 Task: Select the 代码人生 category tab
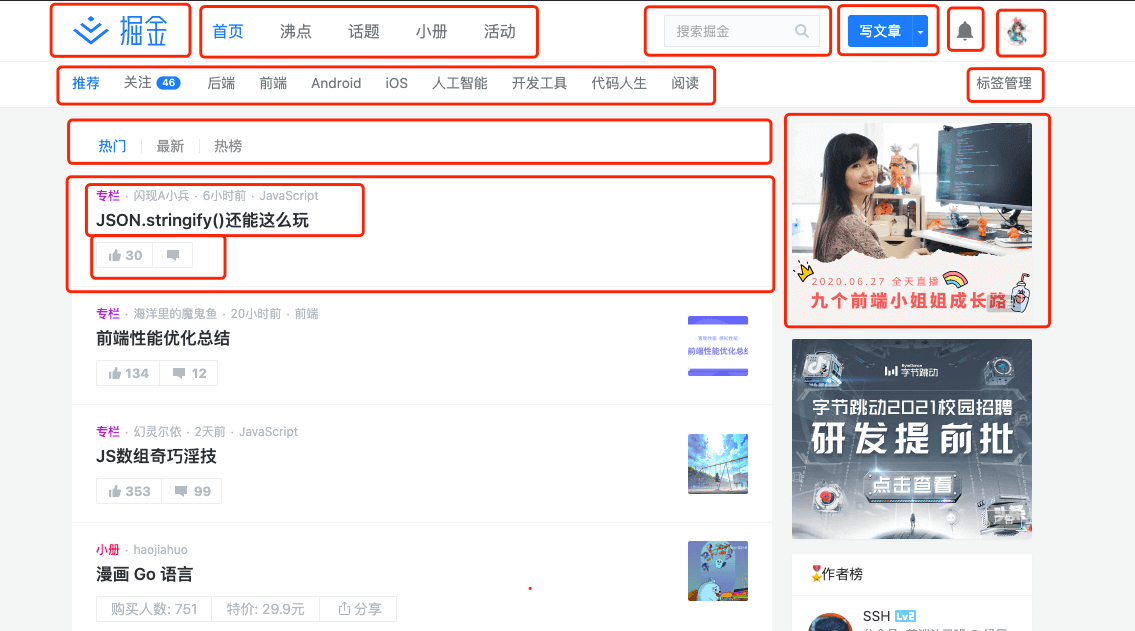tap(619, 83)
